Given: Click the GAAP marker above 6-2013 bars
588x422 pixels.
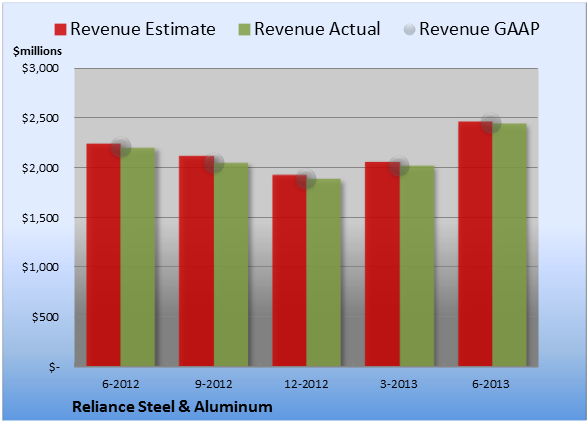Looking at the screenshot, I should click(x=491, y=123).
